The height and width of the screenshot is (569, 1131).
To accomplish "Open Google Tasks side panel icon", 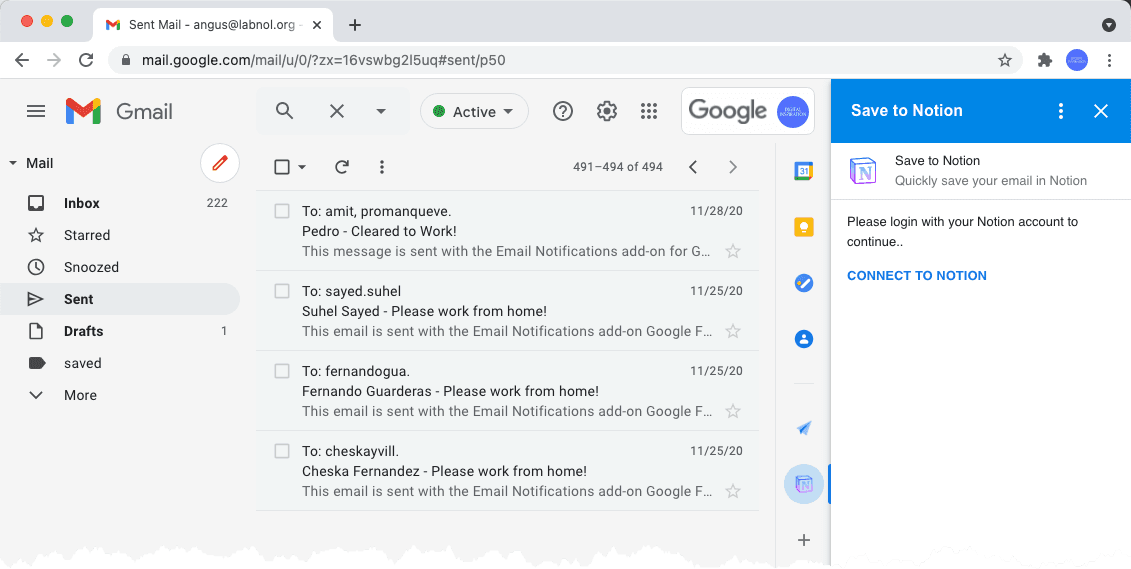I will coord(804,283).
